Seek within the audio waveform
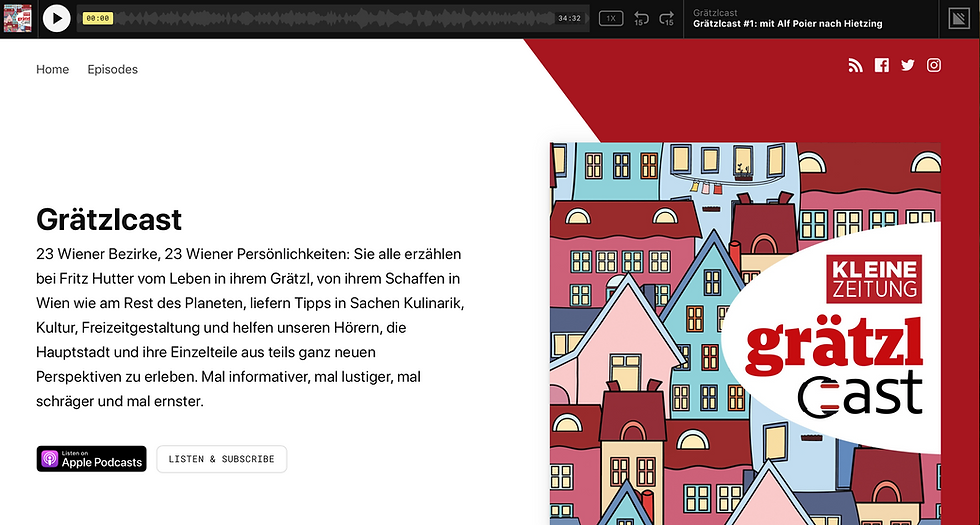980x525 pixels. click(x=332, y=19)
